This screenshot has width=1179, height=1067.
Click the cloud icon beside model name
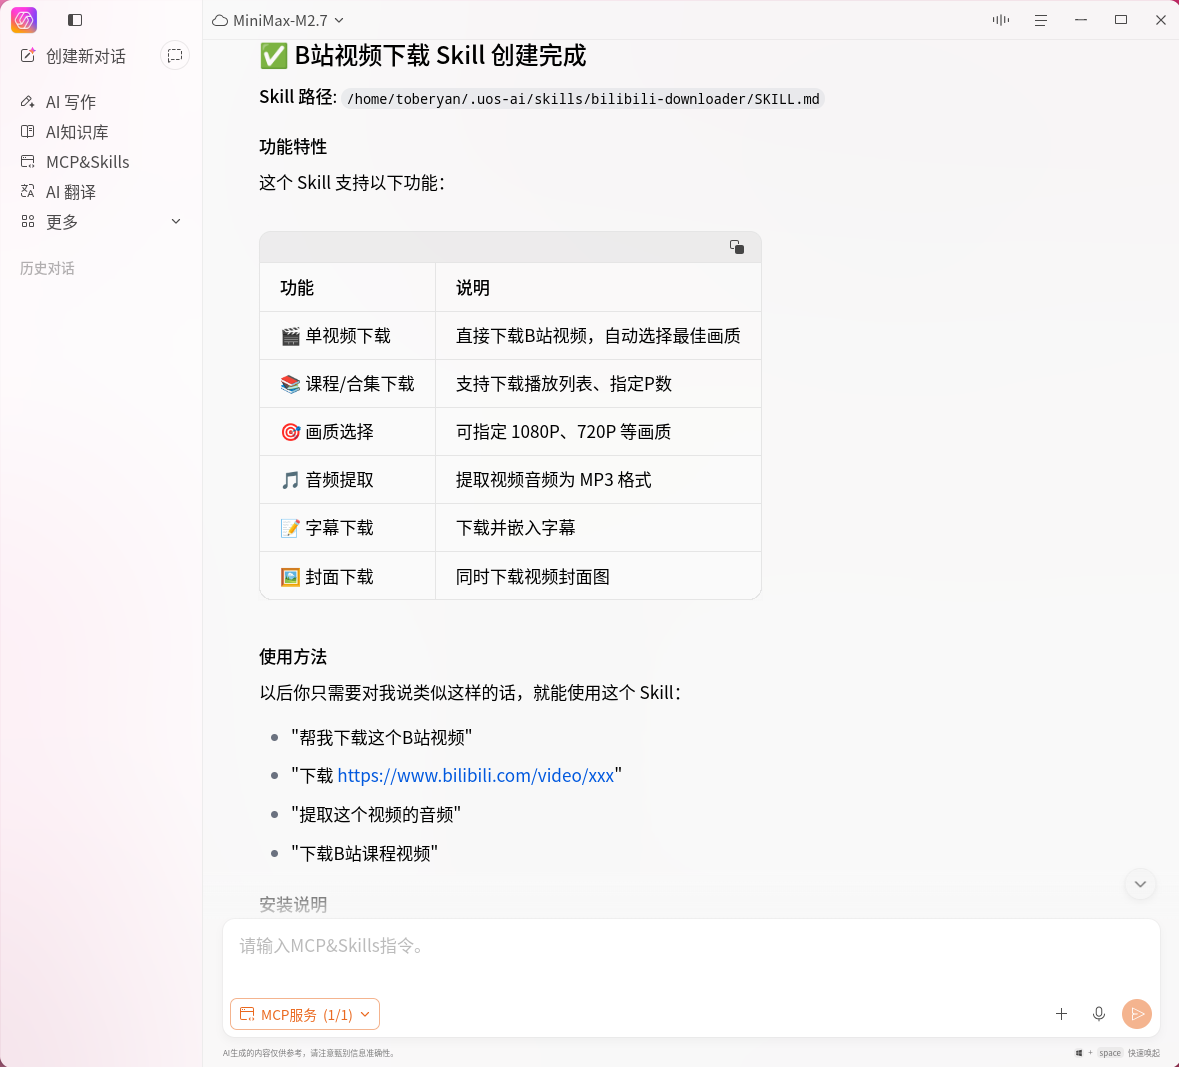coord(220,20)
